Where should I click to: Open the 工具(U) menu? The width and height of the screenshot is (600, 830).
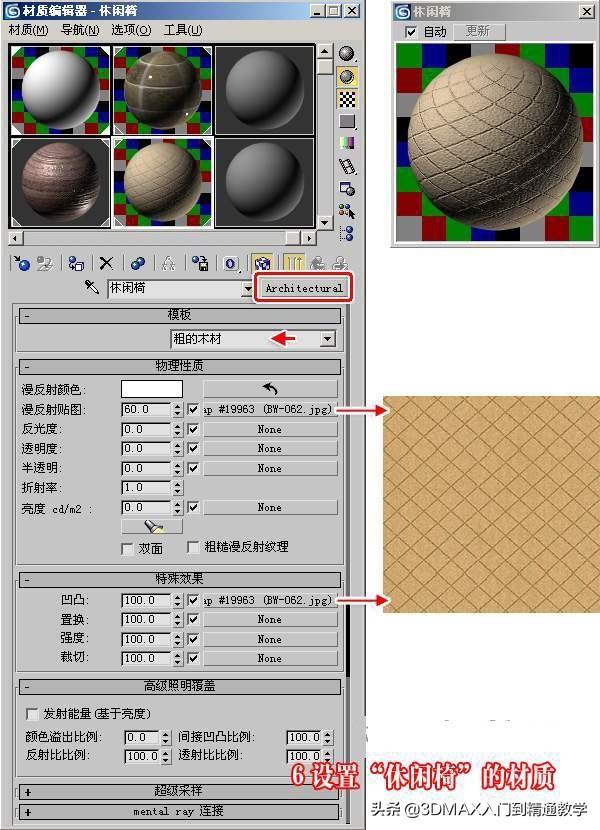click(x=182, y=30)
